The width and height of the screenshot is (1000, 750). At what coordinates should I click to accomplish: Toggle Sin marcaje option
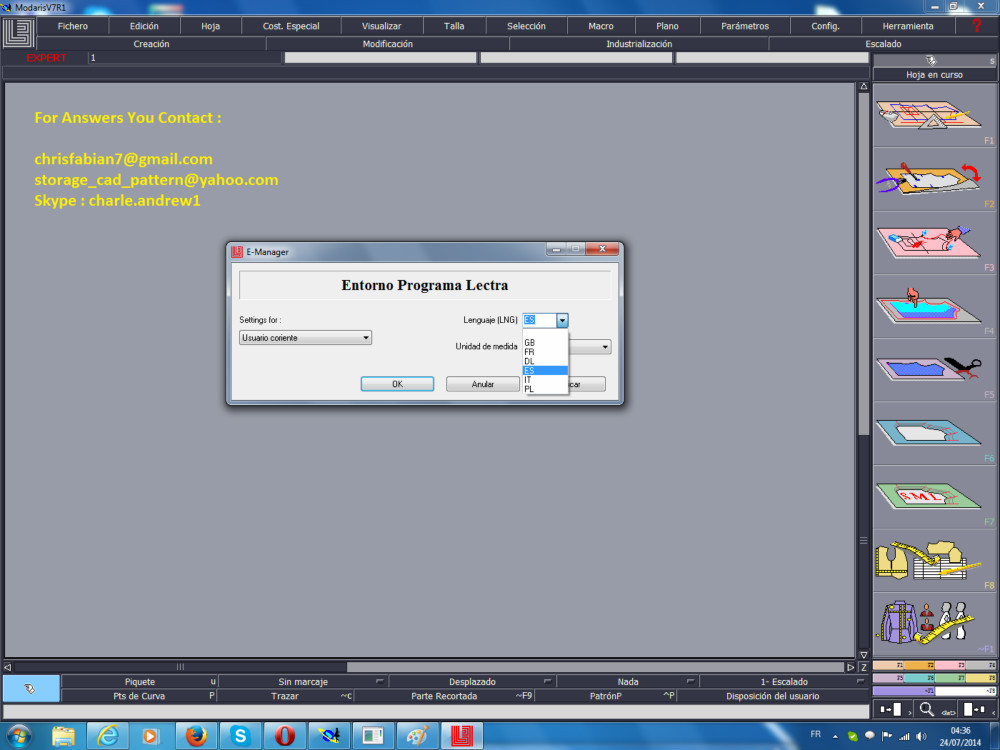pos(303,682)
